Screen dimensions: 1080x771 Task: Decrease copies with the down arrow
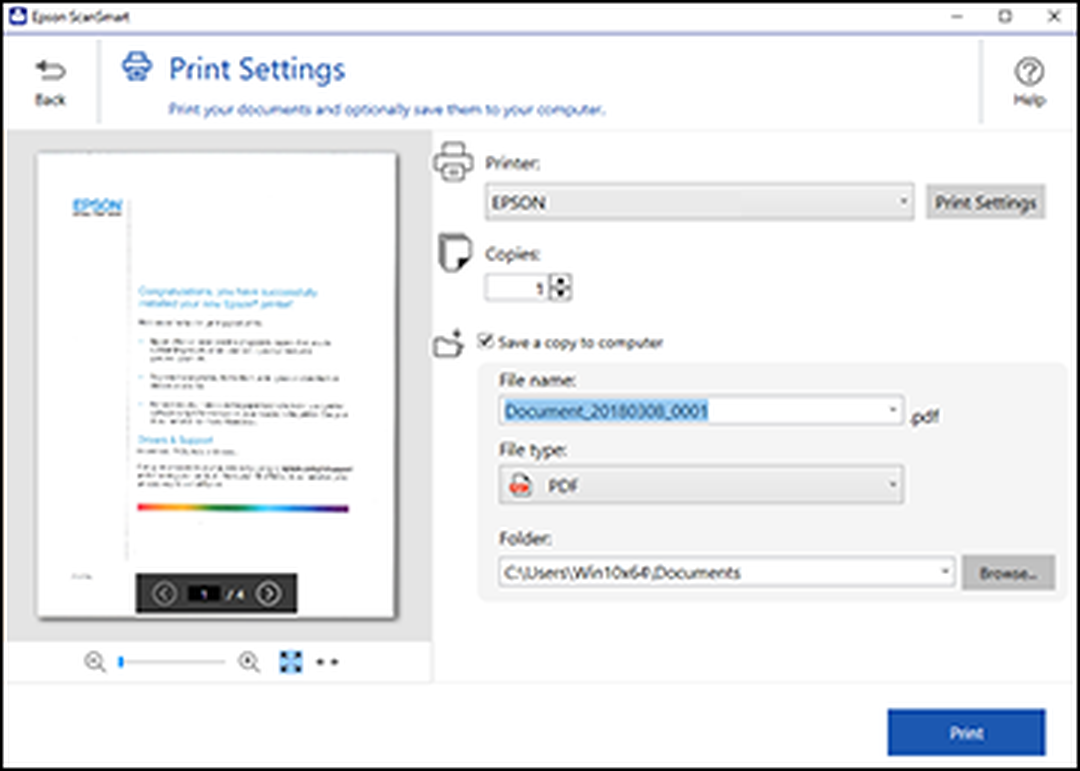(561, 294)
